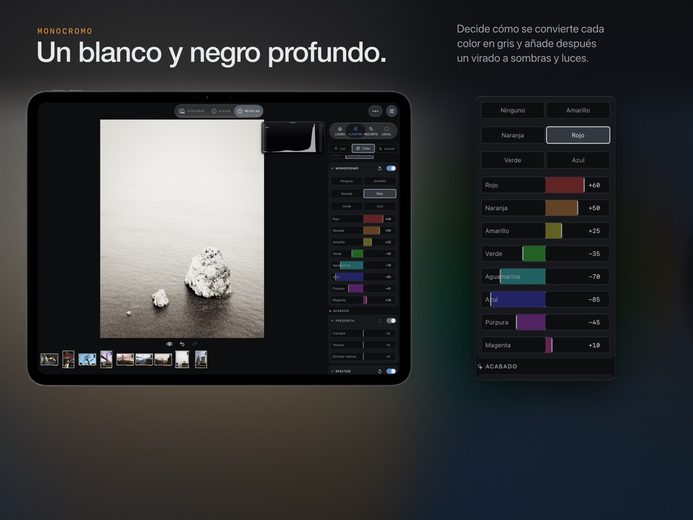The image size is (693, 520).
Task: Adjust the Azul -85 slider in the enlarged panel
Action: pyautogui.click(x=545, y=300)
